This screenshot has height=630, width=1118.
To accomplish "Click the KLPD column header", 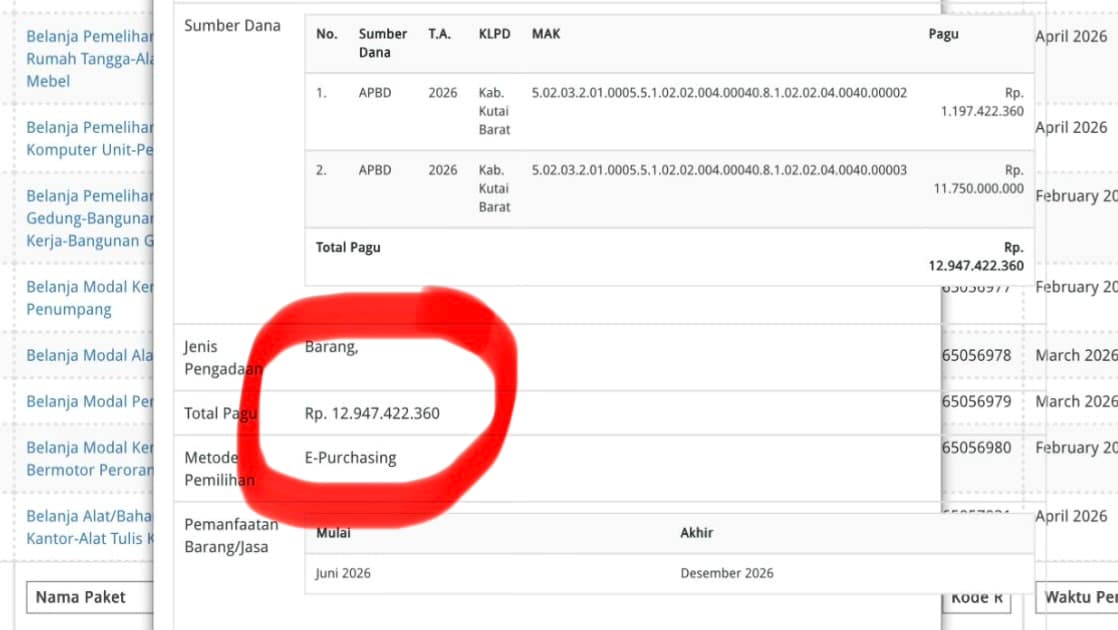I will 494,34.
